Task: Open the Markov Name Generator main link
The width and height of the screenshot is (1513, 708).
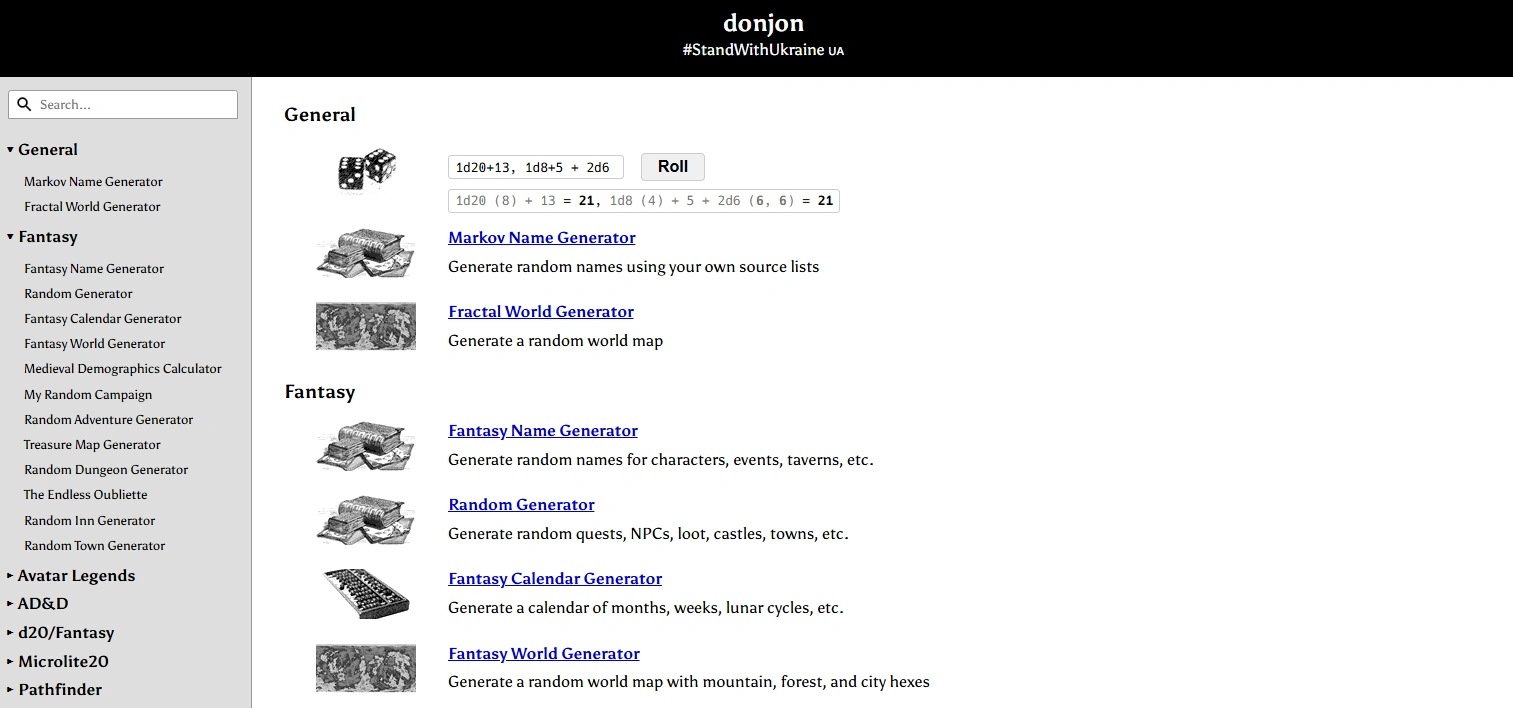Action: [542, 238]
